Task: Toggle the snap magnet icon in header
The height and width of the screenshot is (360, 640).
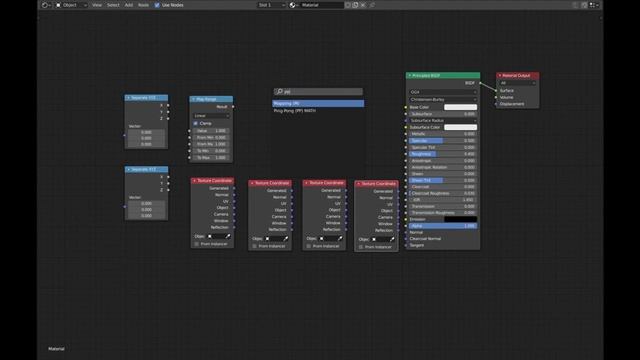Action: click(x=584, y=5)
